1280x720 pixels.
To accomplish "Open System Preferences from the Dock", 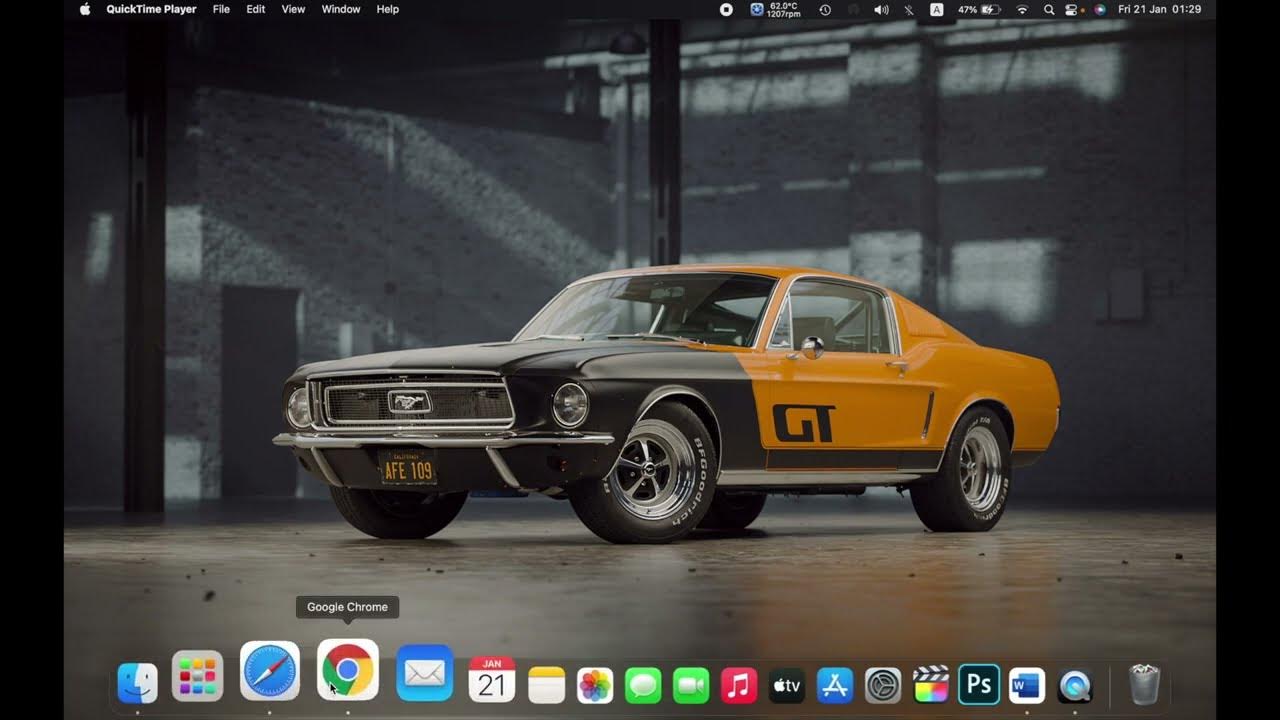I will (883, 685).
